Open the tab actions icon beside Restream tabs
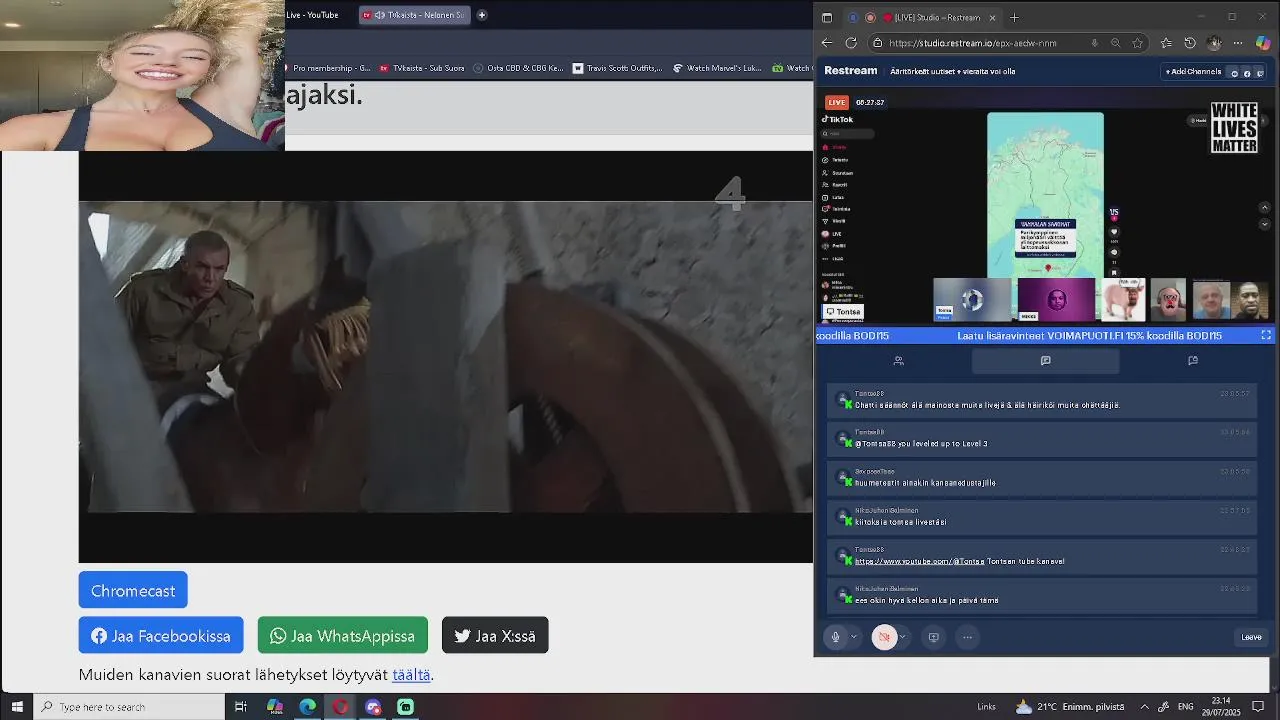 point(827,17)
